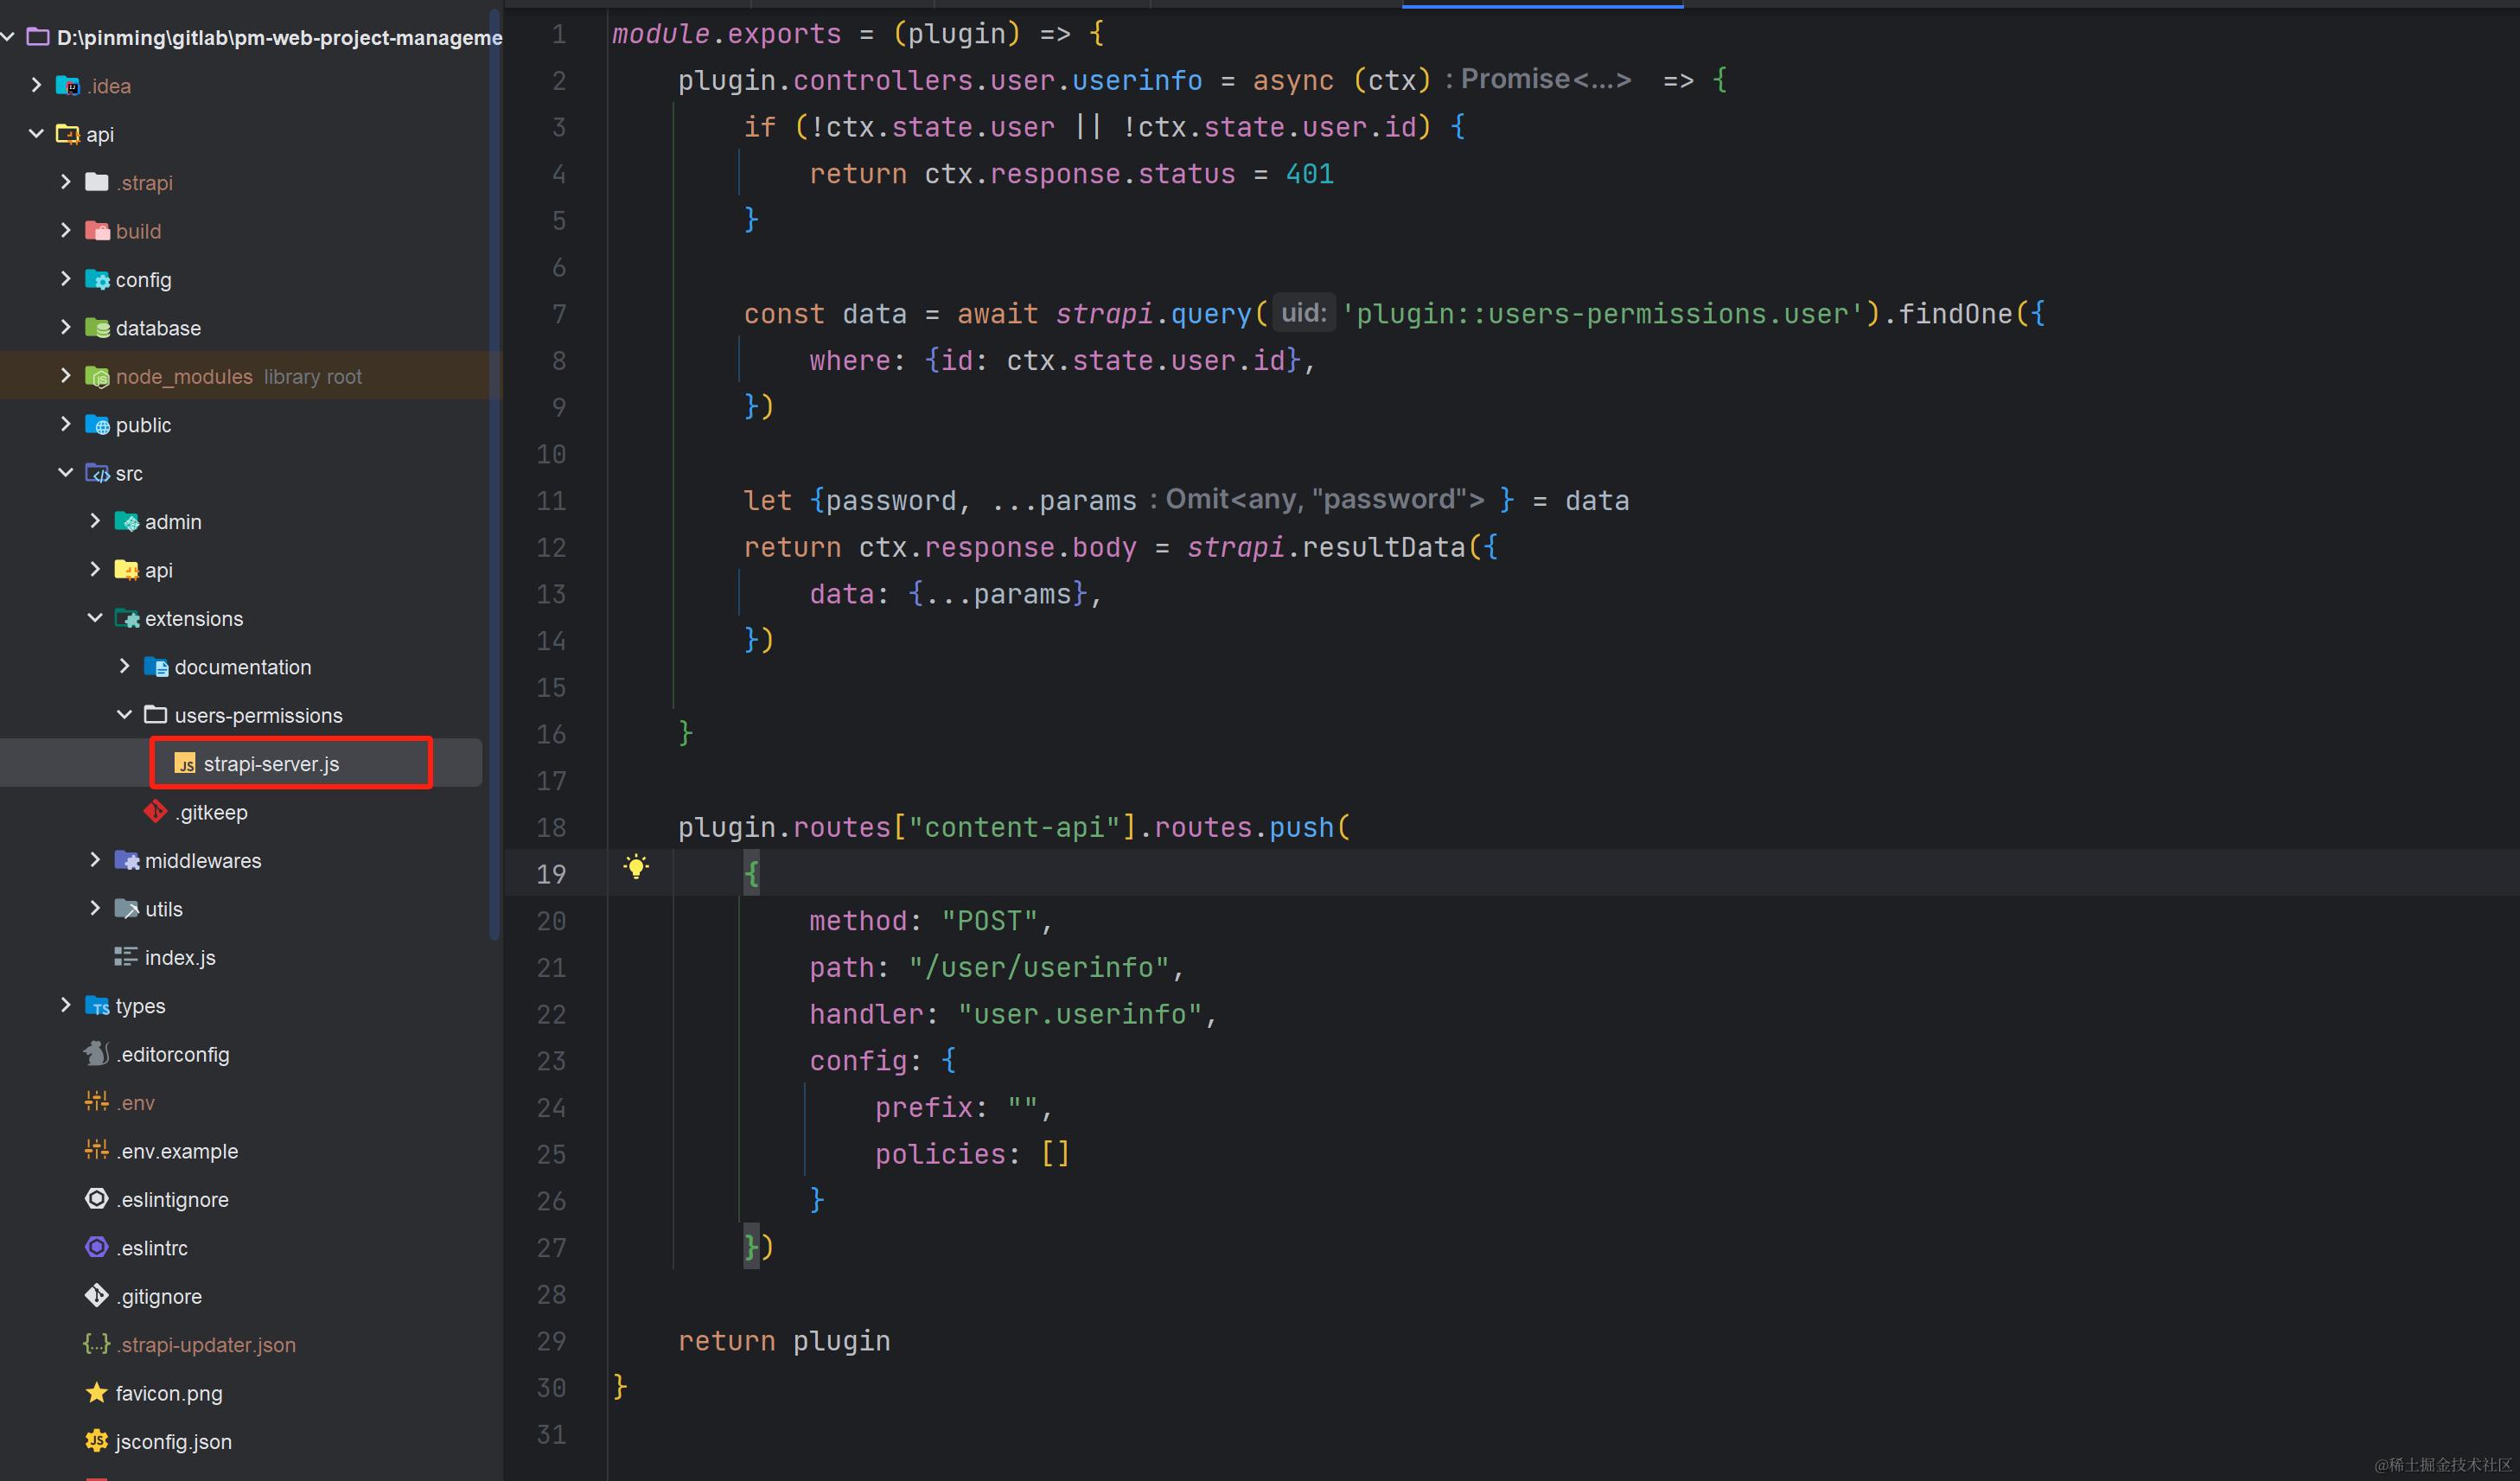The width and height of the screenshot is (2520, 1481).
Task: Click the .strapi-updater.json braces icon
Action: coord(96,1344)
